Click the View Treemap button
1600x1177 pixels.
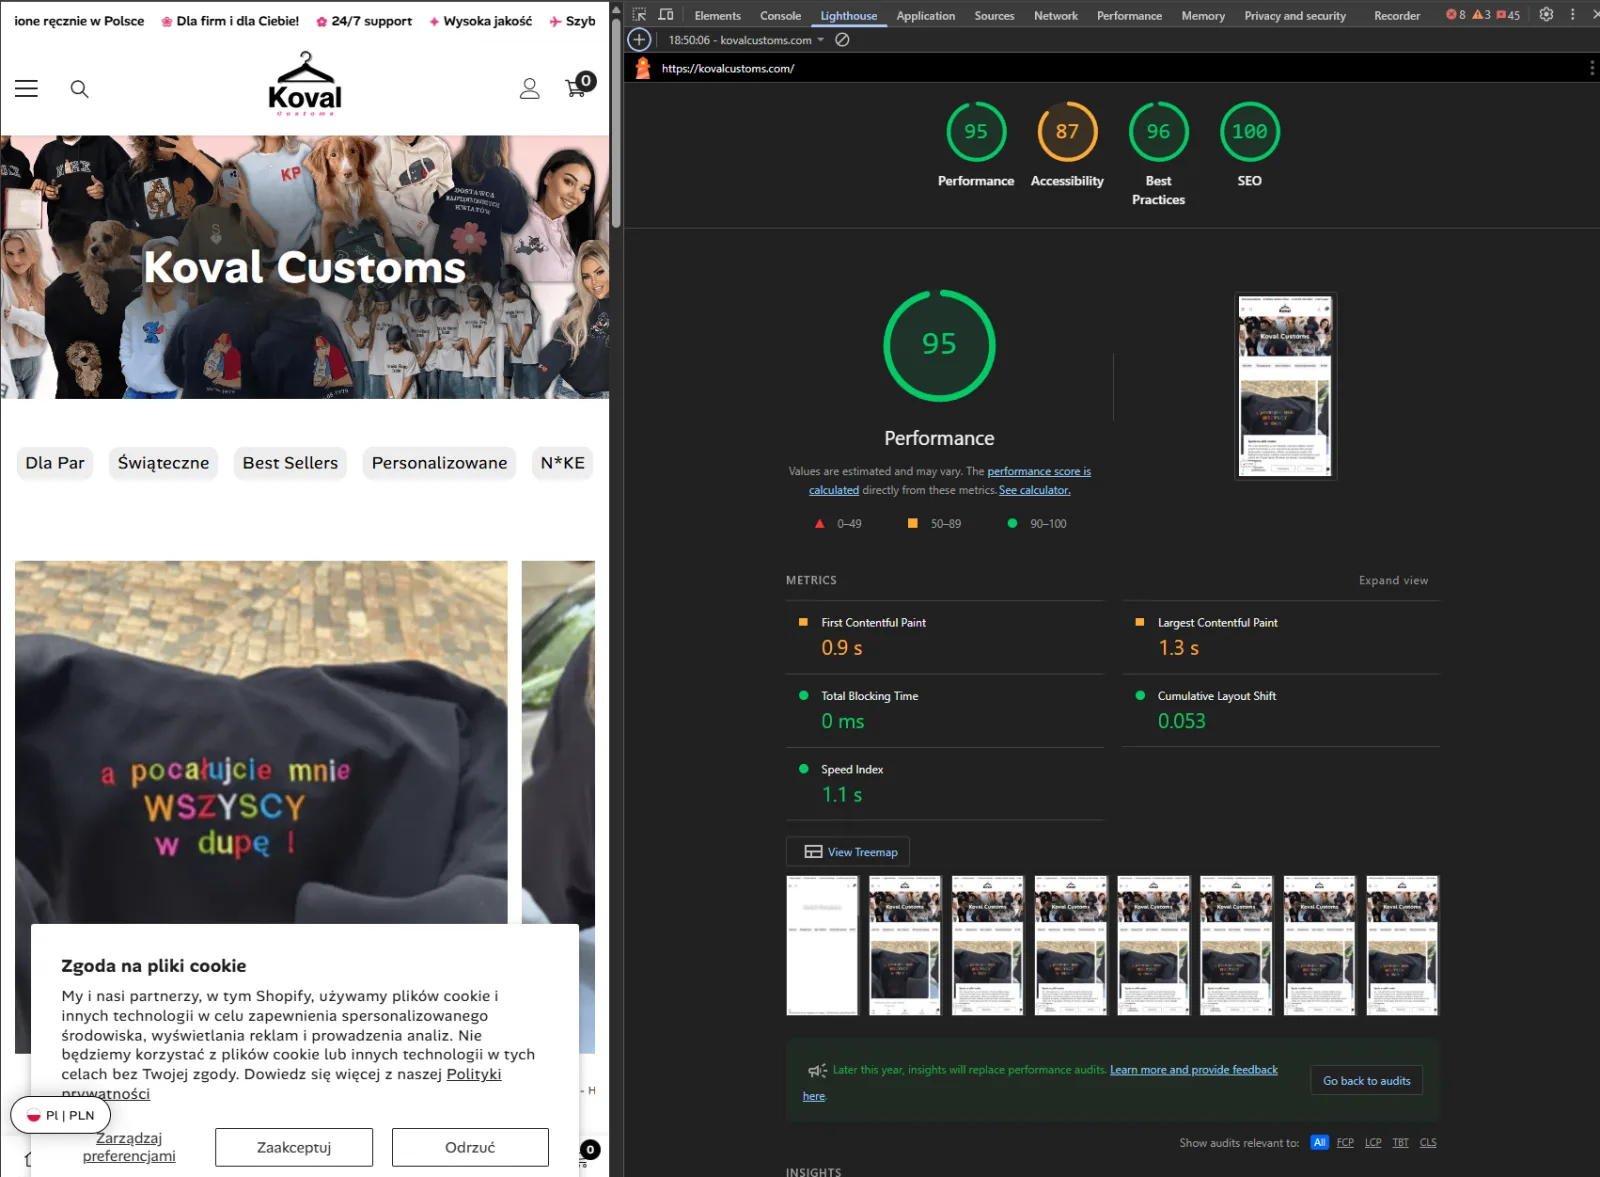(848, 852)
